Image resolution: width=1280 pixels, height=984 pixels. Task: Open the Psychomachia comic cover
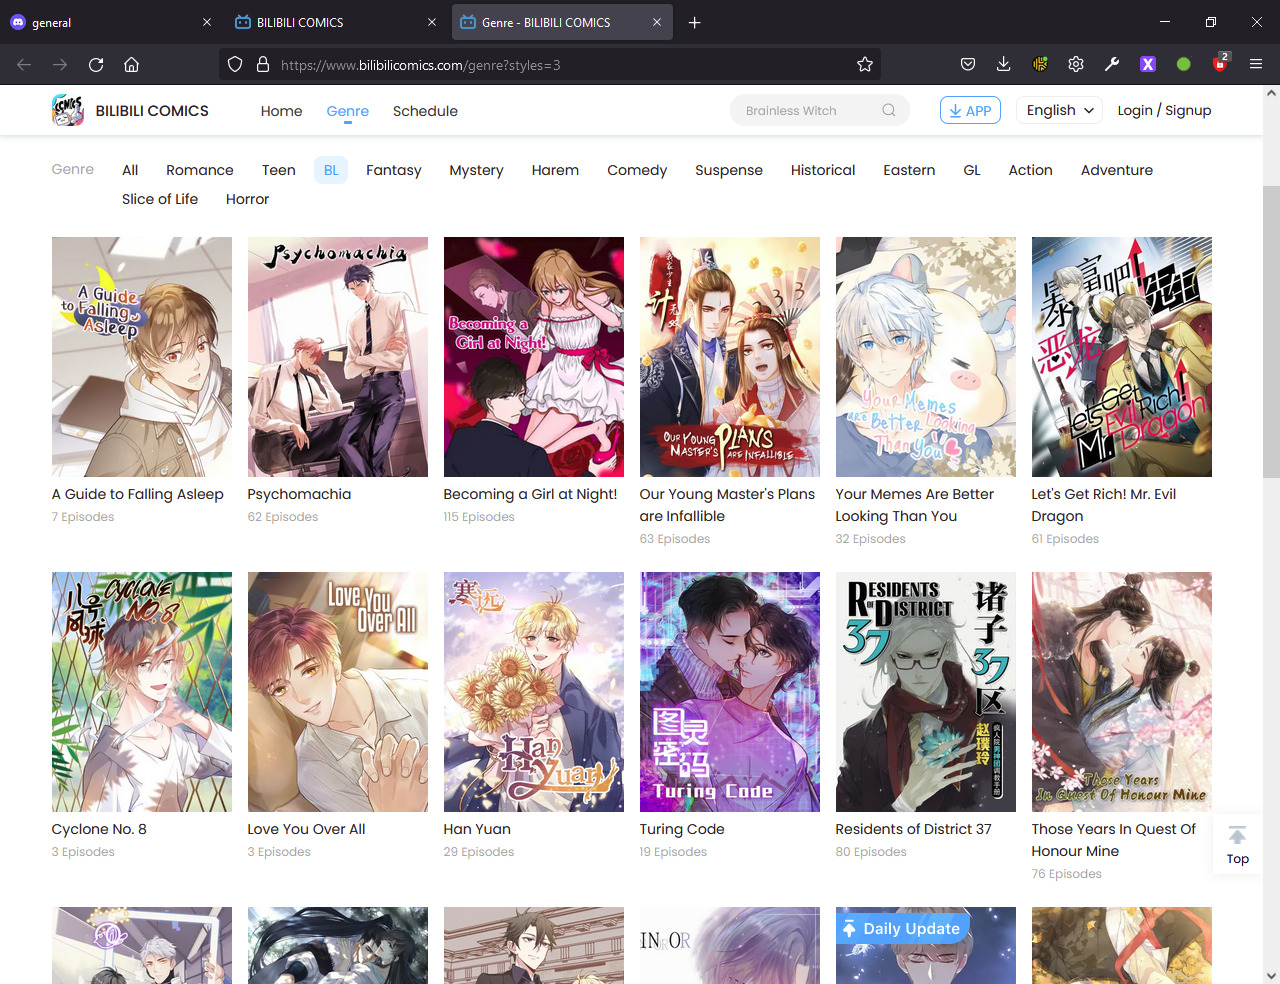tap(338, 357)
